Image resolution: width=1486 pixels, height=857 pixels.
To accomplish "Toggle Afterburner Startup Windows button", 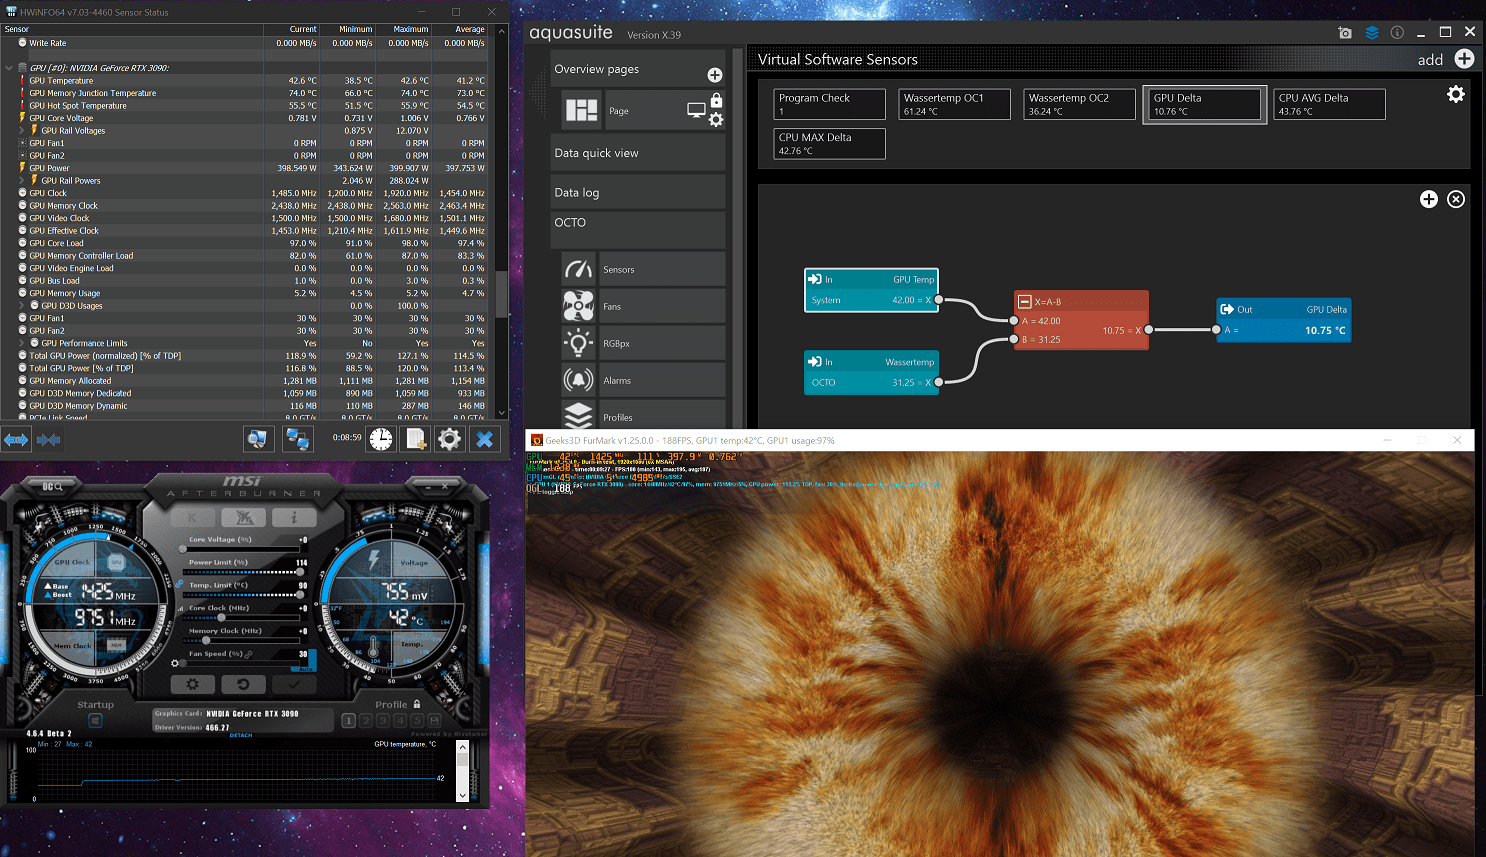I will [95, 720].
